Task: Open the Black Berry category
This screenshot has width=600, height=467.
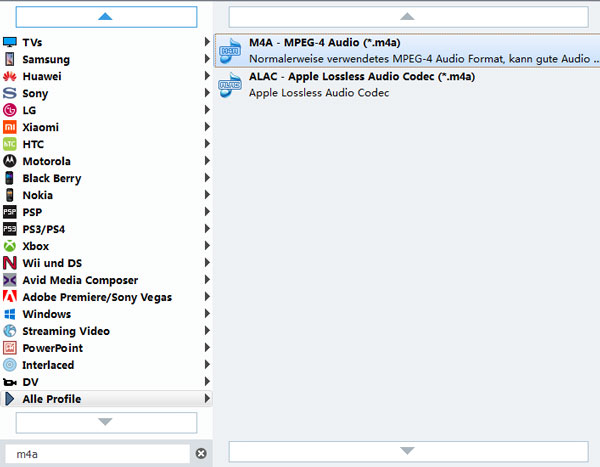Action: [x=106, y=178]
